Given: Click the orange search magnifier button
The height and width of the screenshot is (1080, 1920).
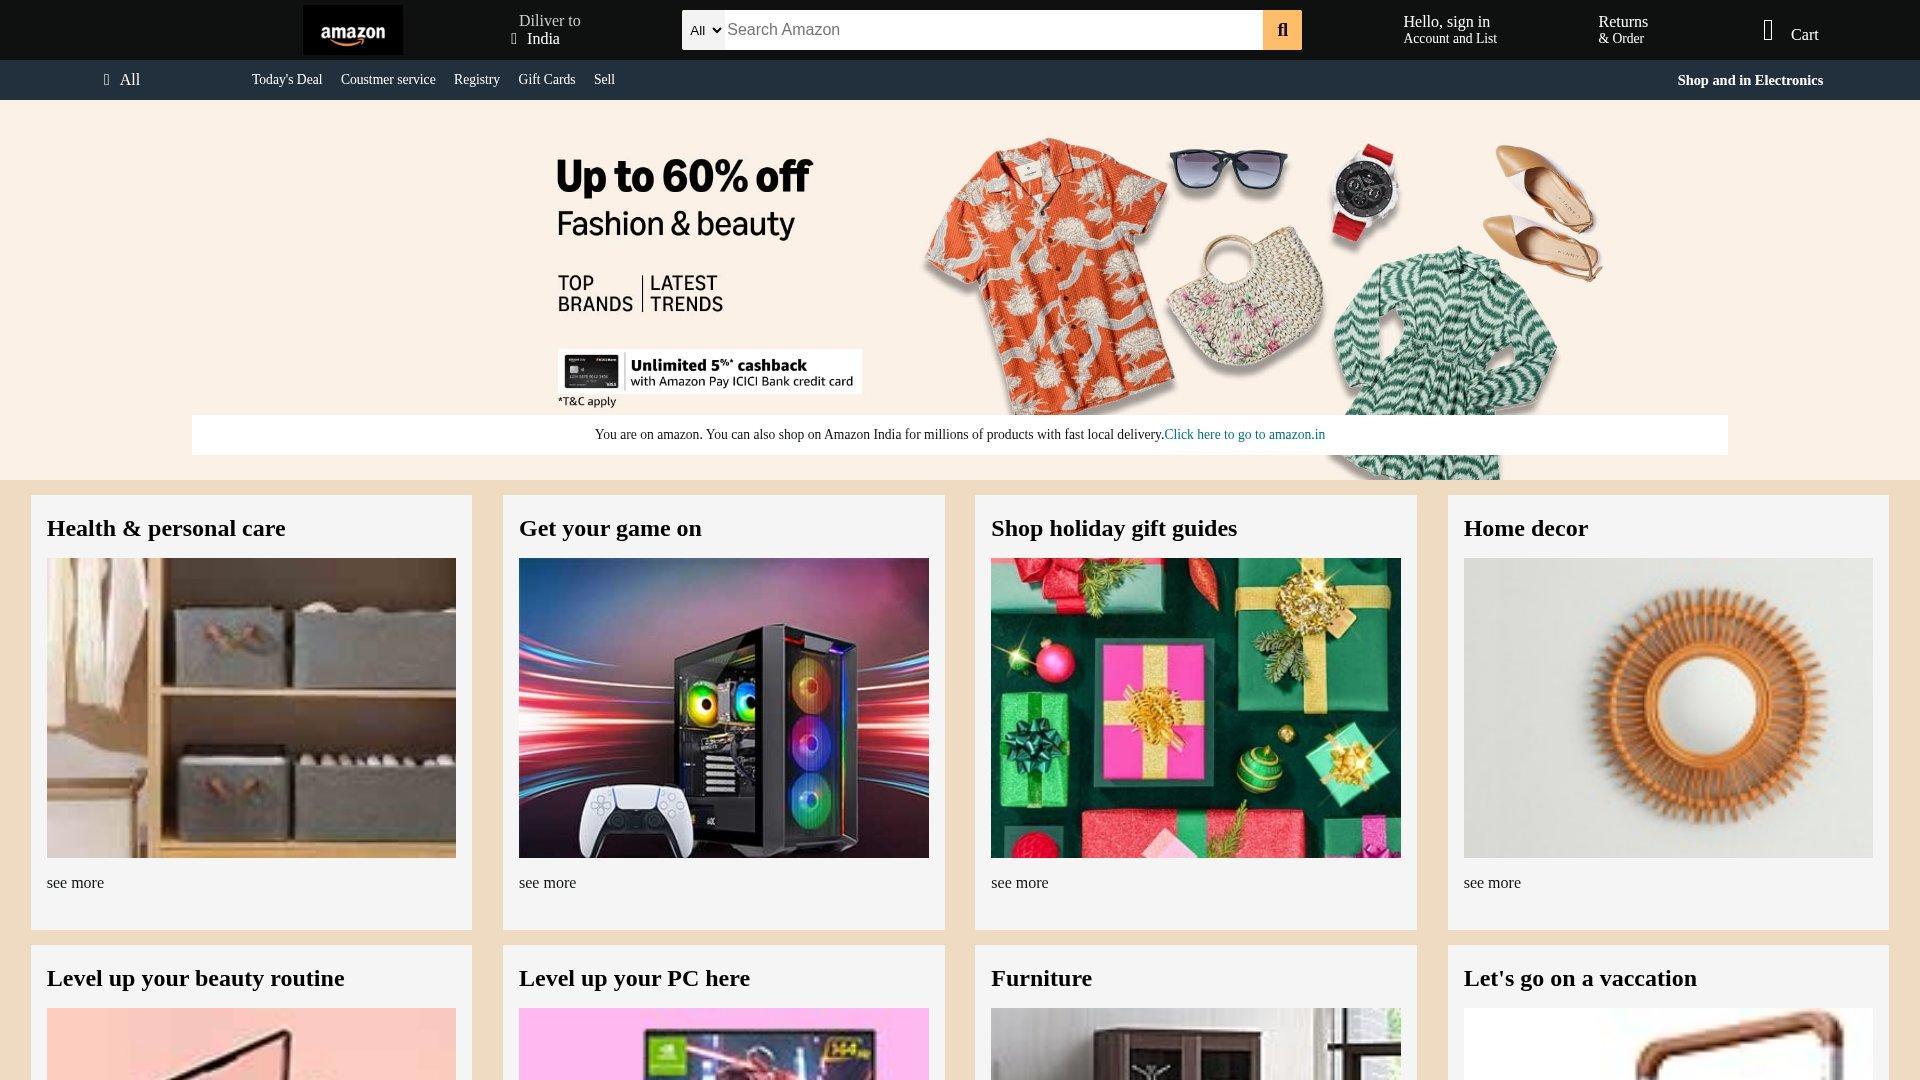Looking at the screenshot, I should pyautogui.click(x=1282, y=30).
